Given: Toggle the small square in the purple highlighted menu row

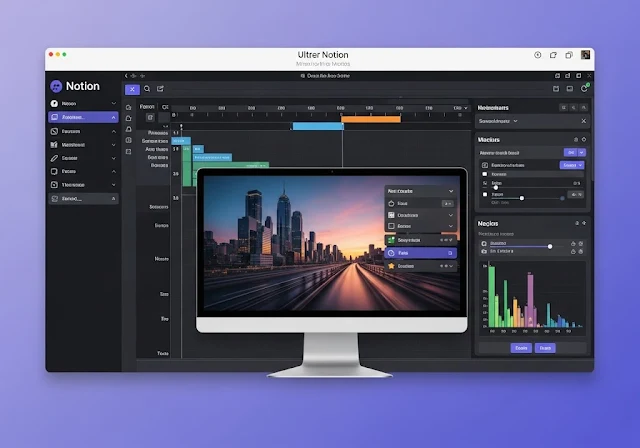Looking at the screenshot, I should pos(450,253).
